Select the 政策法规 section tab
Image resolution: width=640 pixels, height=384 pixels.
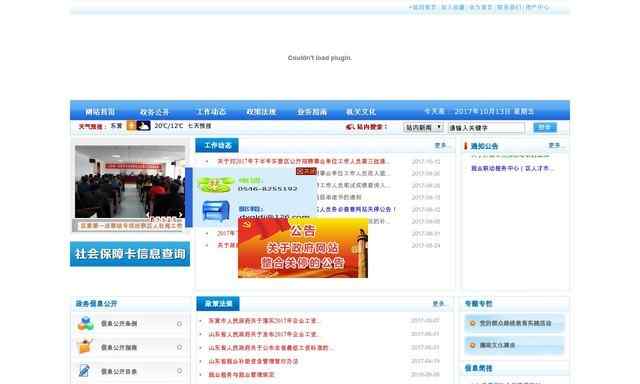click(218, 304)
